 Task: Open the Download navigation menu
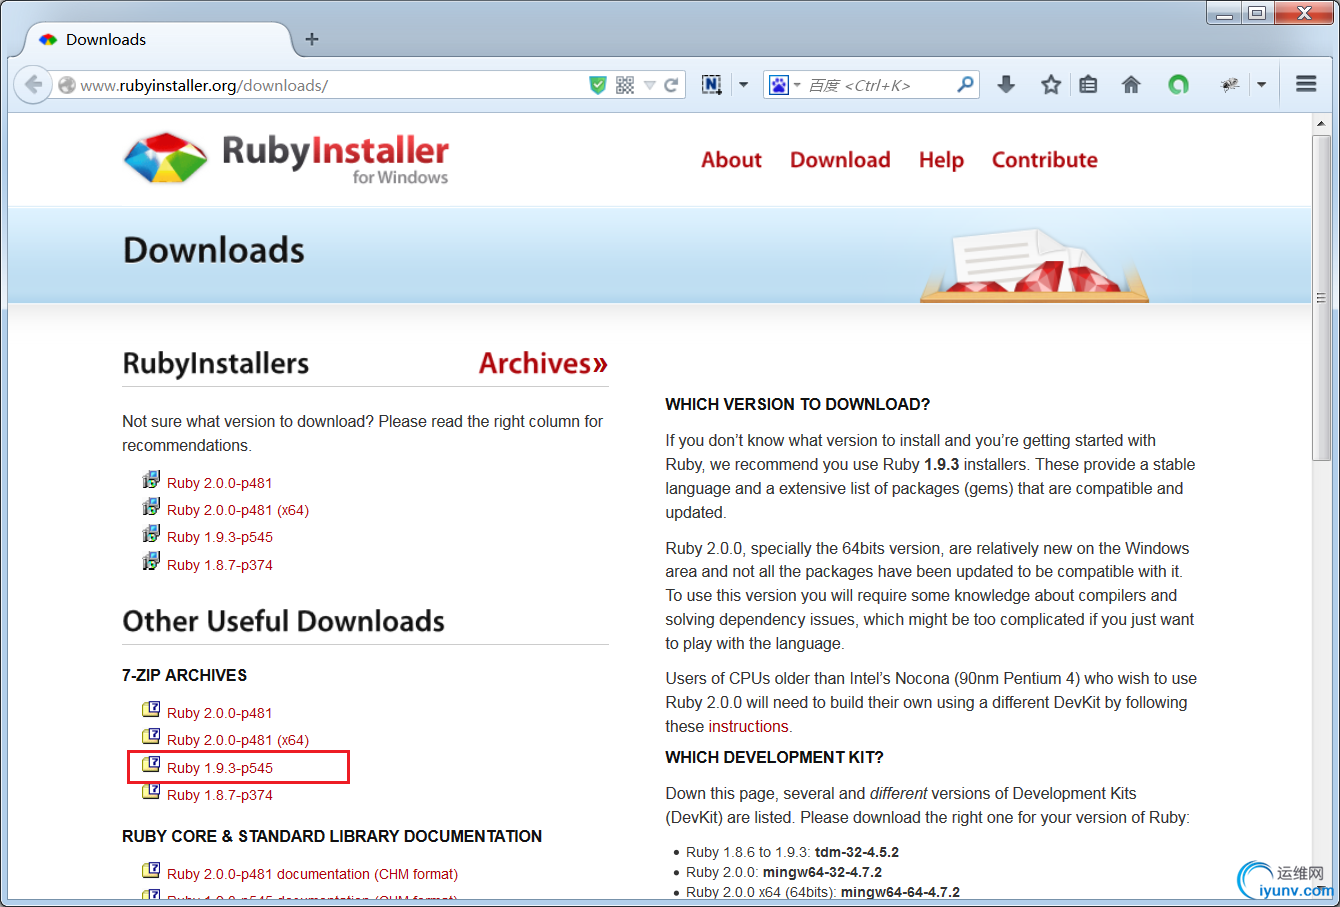pos(840,160)
